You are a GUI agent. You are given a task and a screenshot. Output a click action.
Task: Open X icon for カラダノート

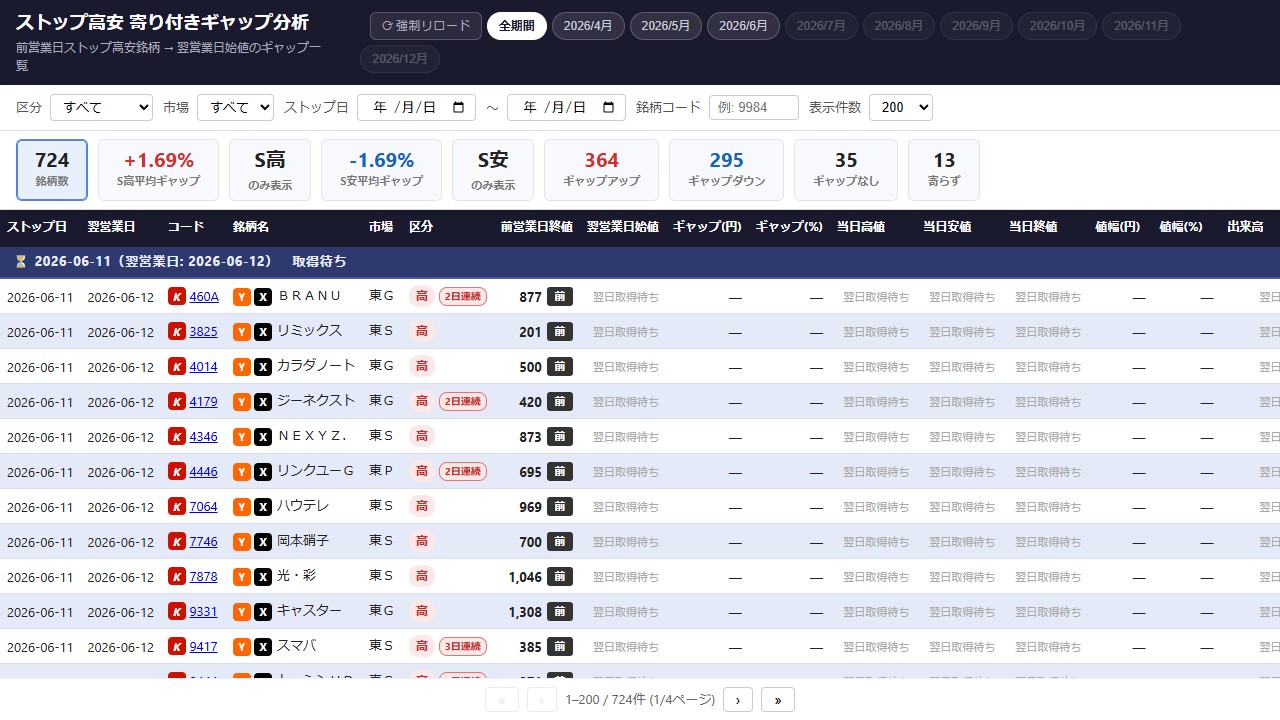click(x=263, y=366)
